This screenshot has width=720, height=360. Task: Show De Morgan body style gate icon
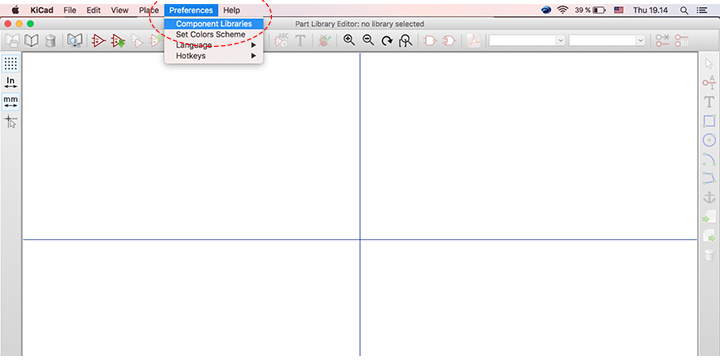pos(449,41)
